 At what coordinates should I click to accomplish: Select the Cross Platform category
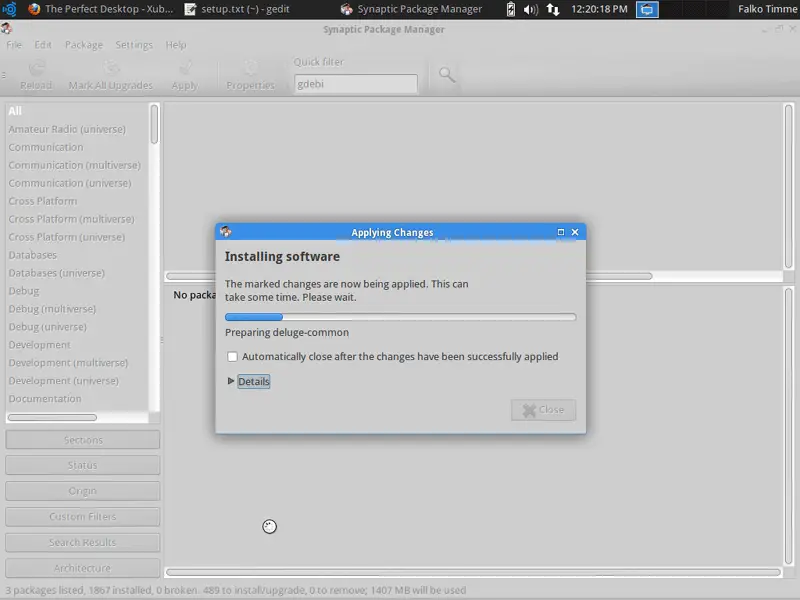click(x=77, y=201)
